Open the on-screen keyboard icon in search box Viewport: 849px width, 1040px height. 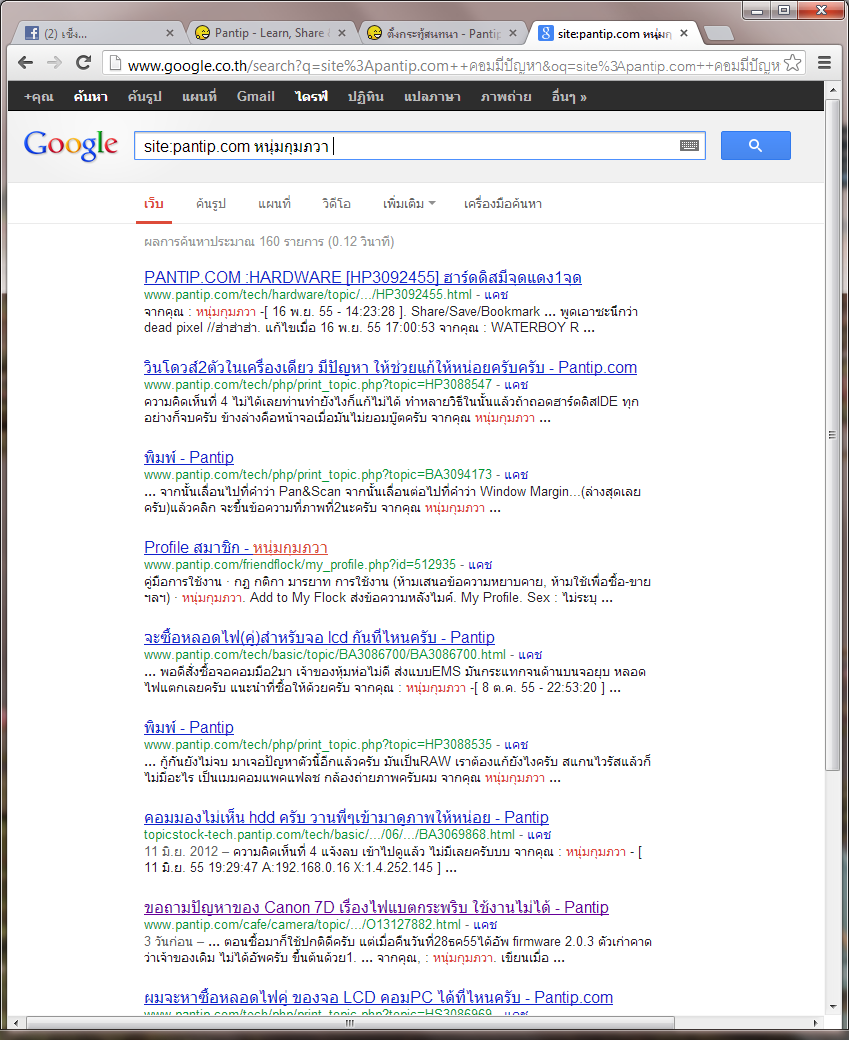click(x=689, y=146)
